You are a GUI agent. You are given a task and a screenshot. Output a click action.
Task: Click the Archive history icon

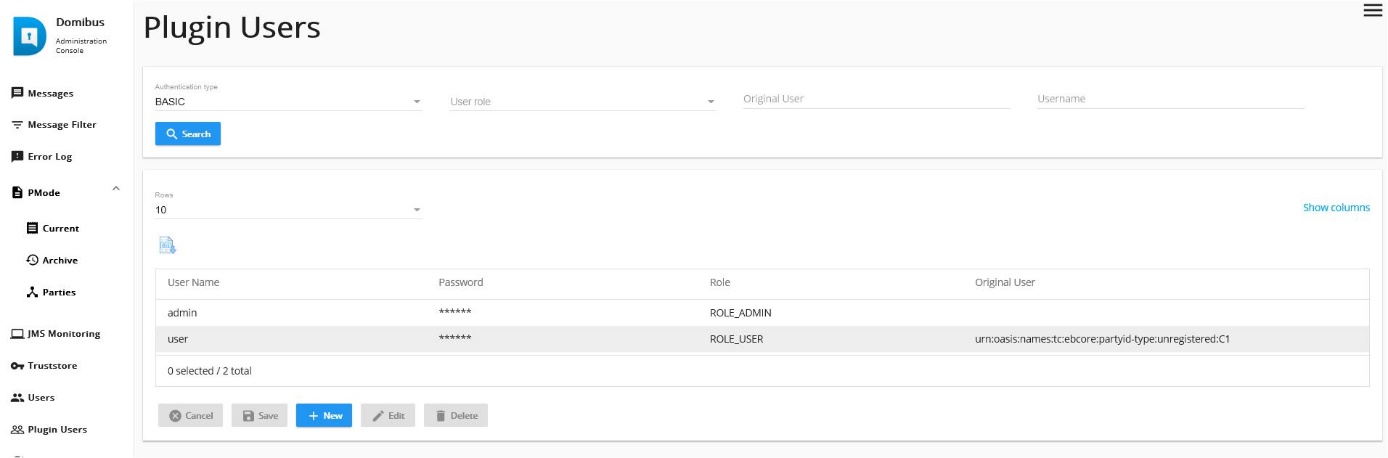coord(33,260)
